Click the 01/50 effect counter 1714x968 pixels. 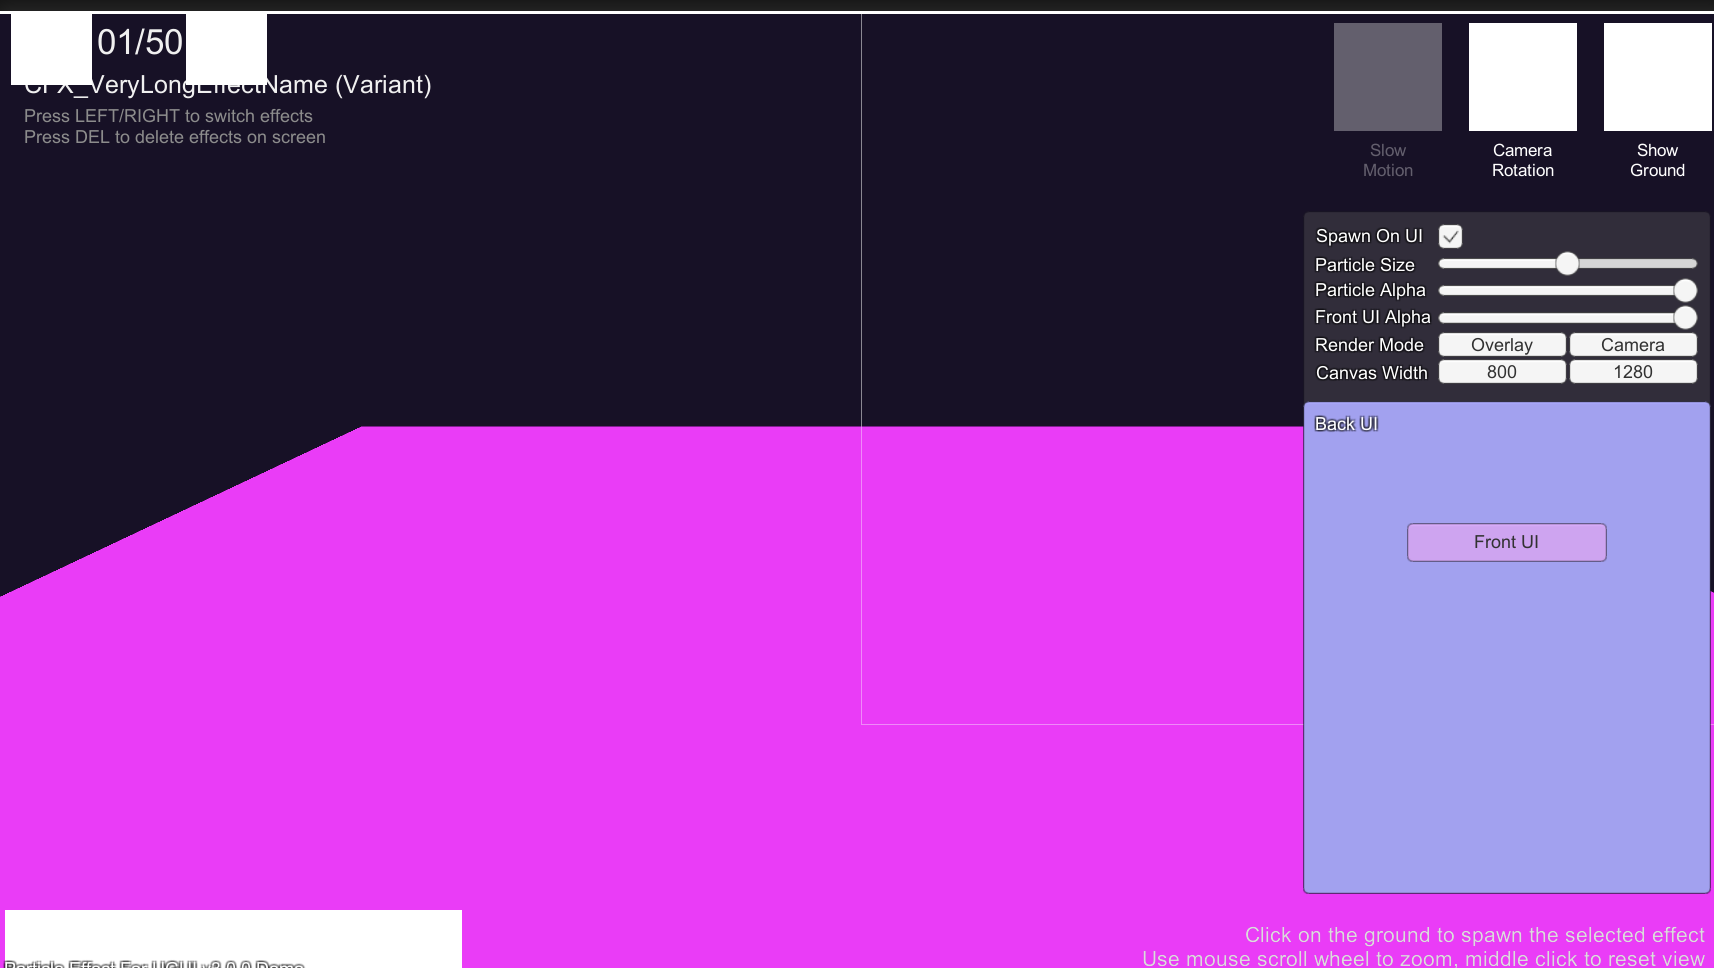pos(139,43)
